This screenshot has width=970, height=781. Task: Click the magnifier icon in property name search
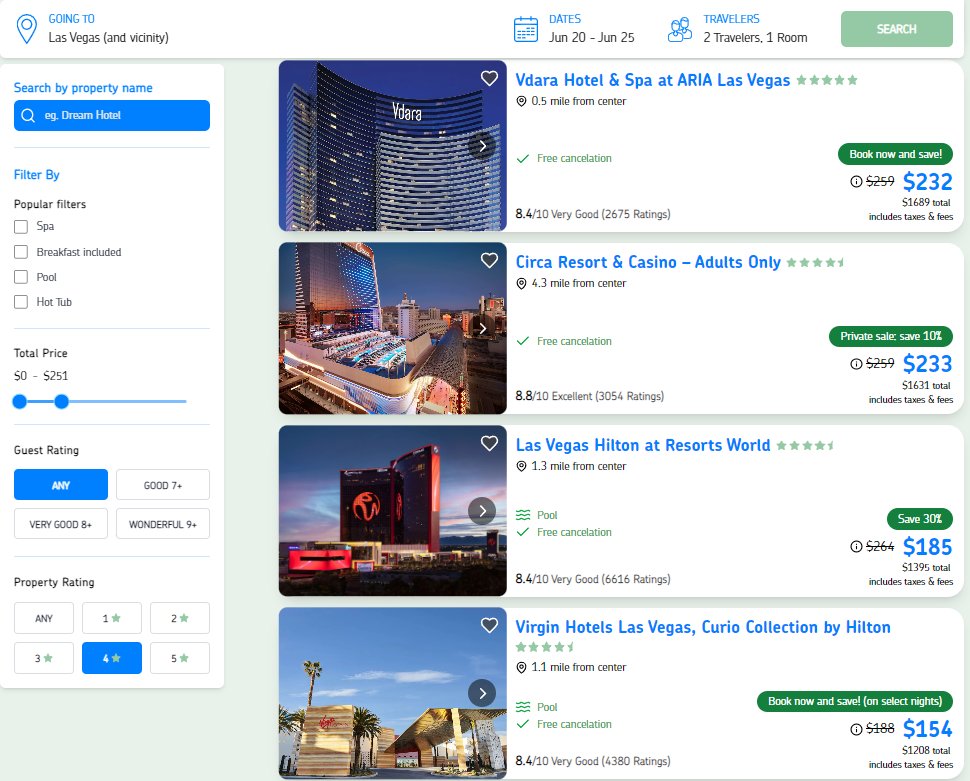pos(28,115)
